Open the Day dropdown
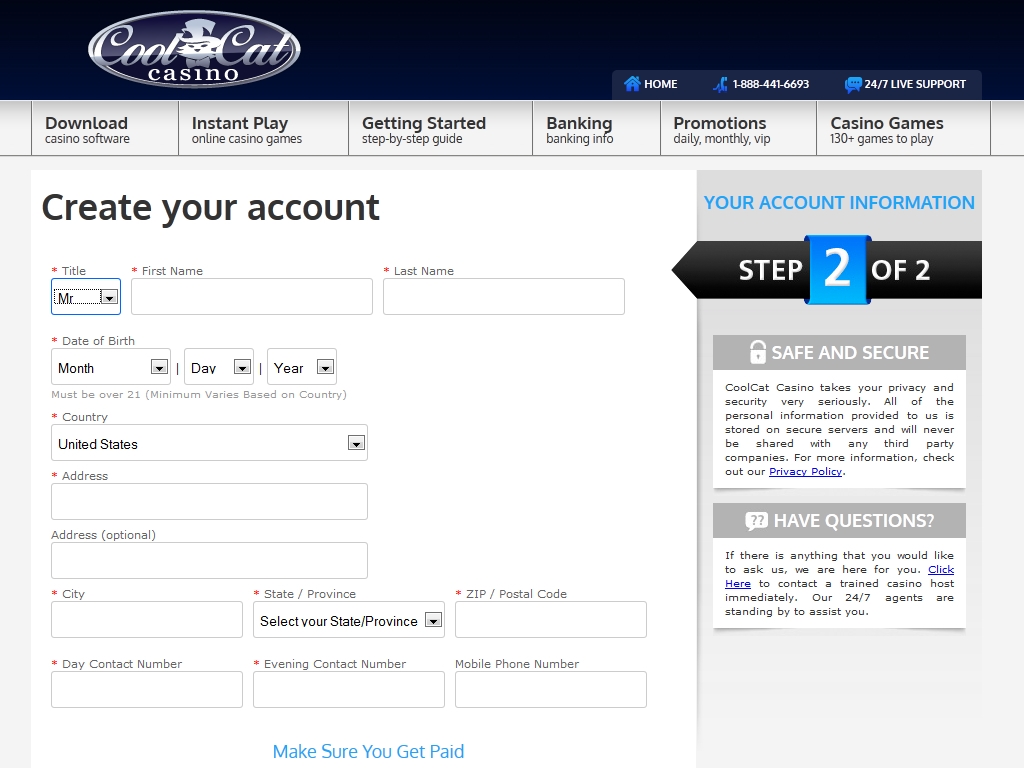Viewport: 1024px width, 768px height. [219, 367]
